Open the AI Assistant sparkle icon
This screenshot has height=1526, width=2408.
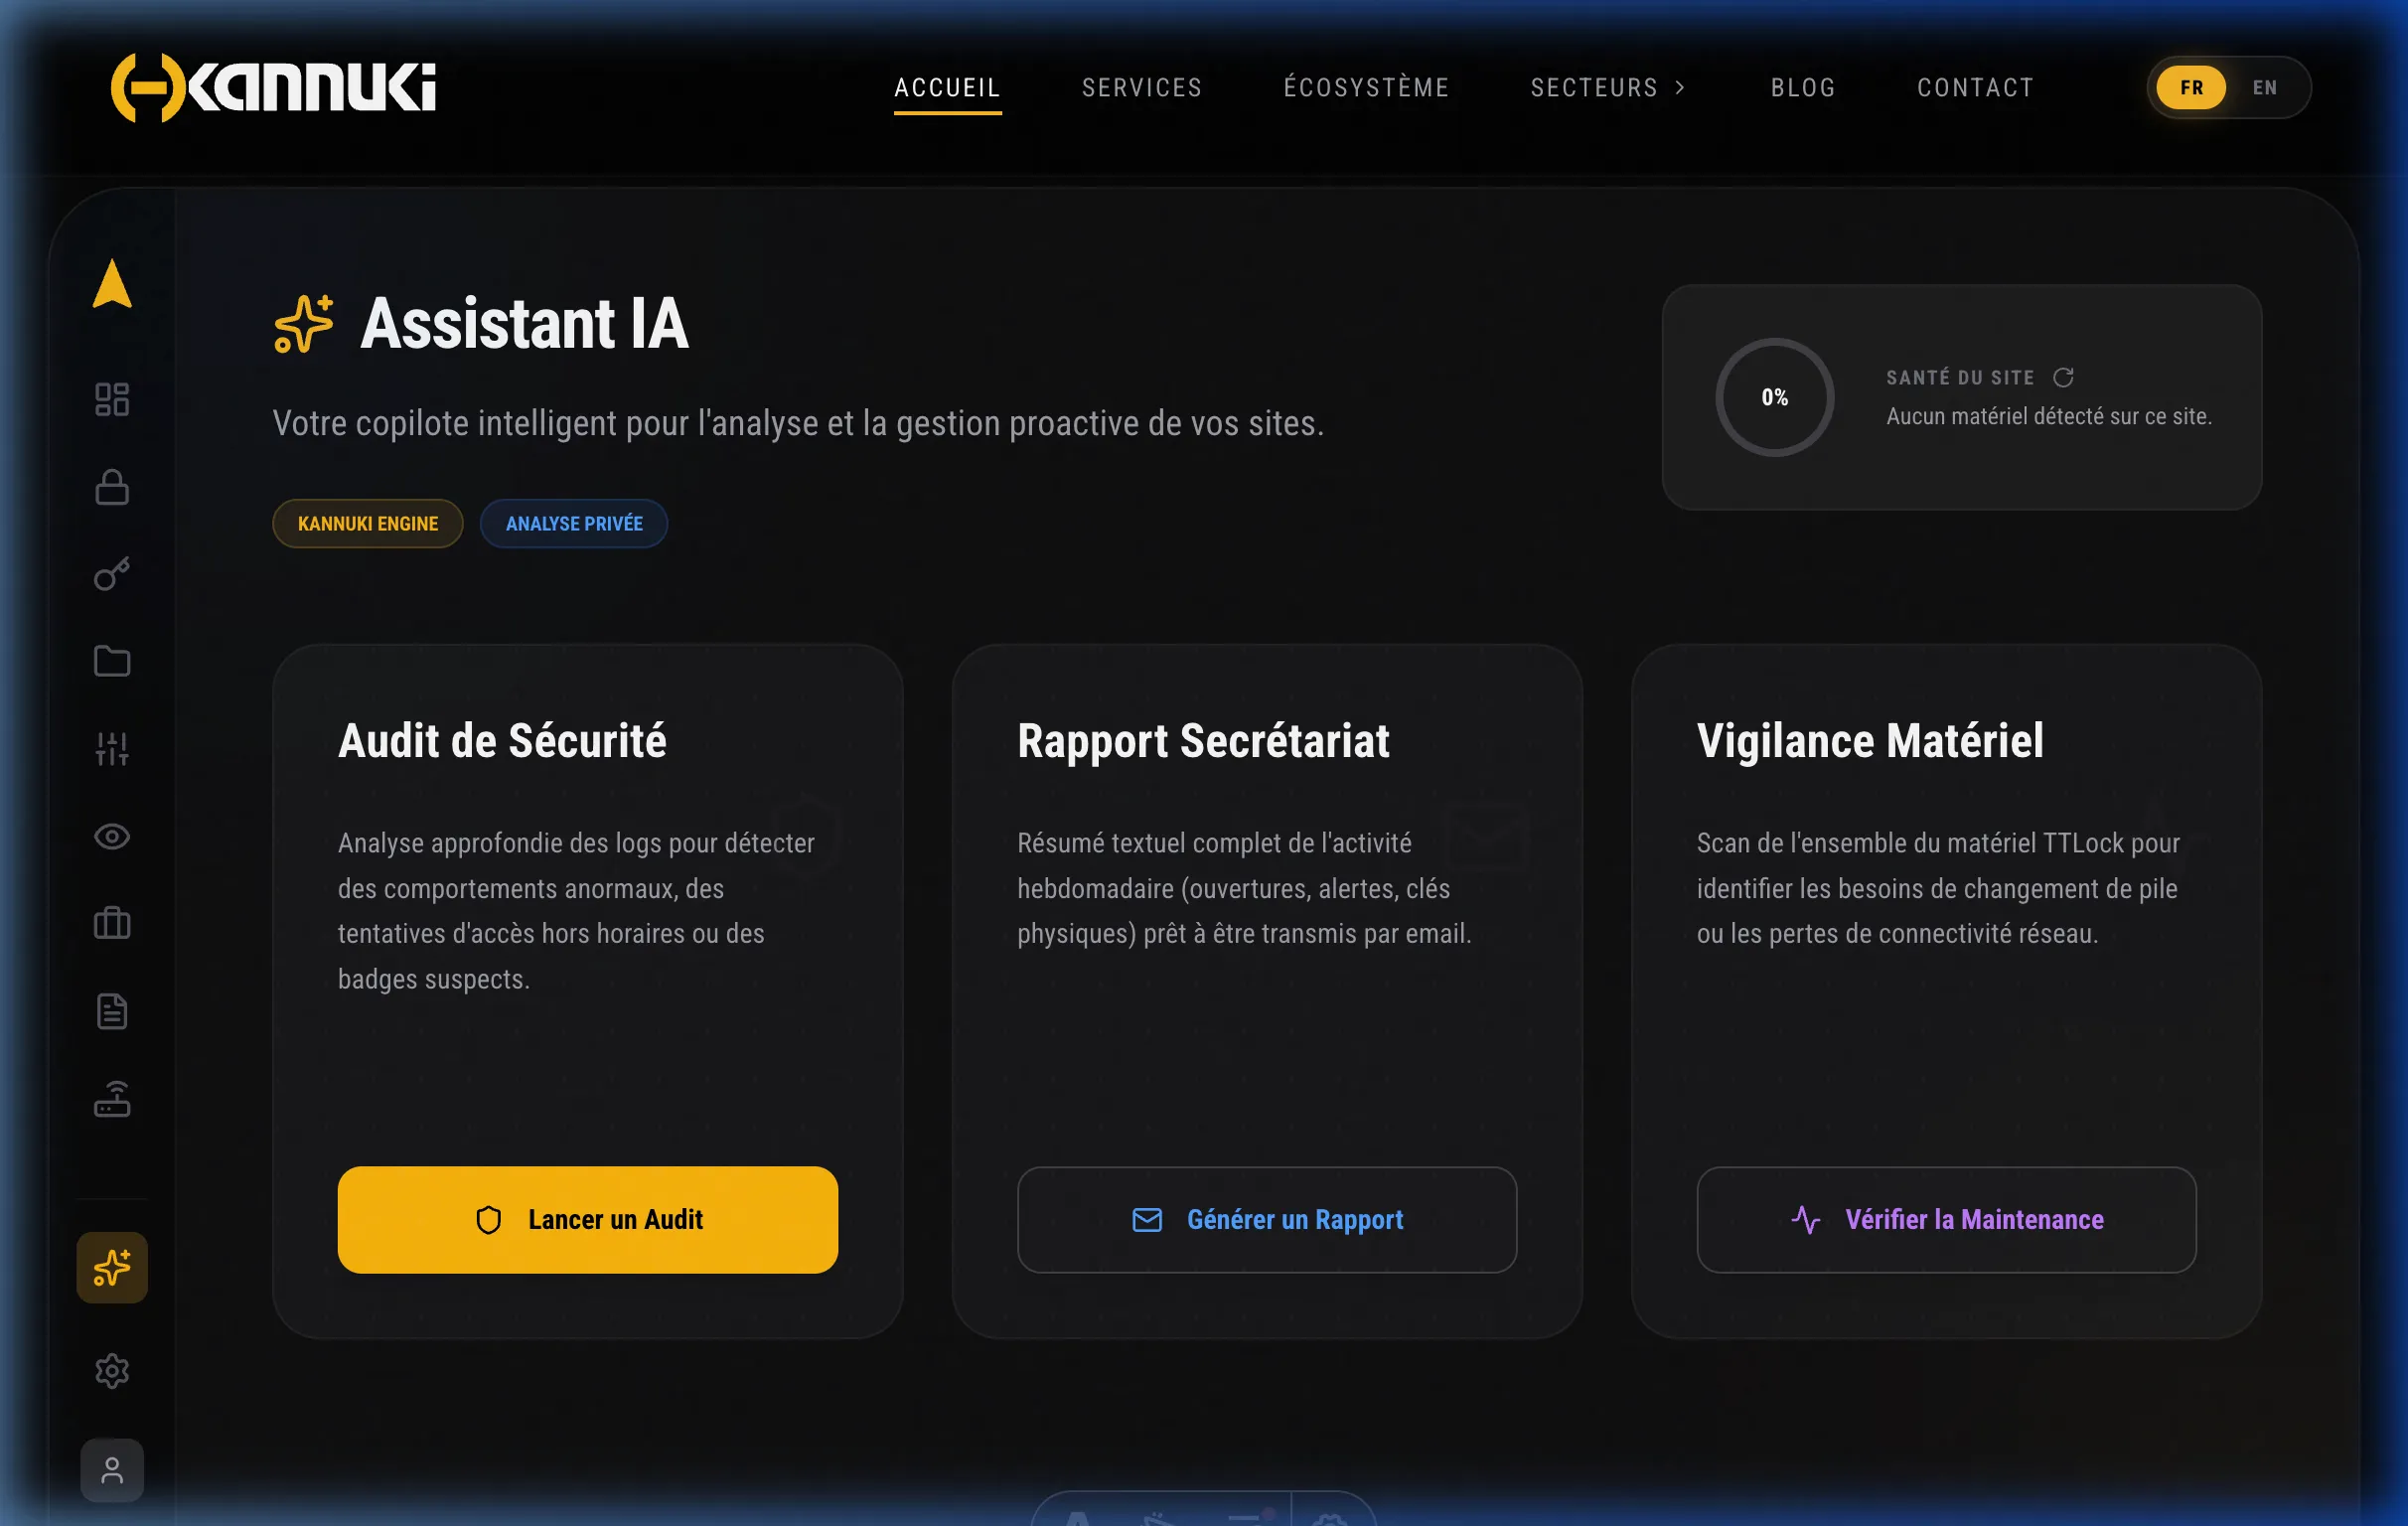point(112,1267)
